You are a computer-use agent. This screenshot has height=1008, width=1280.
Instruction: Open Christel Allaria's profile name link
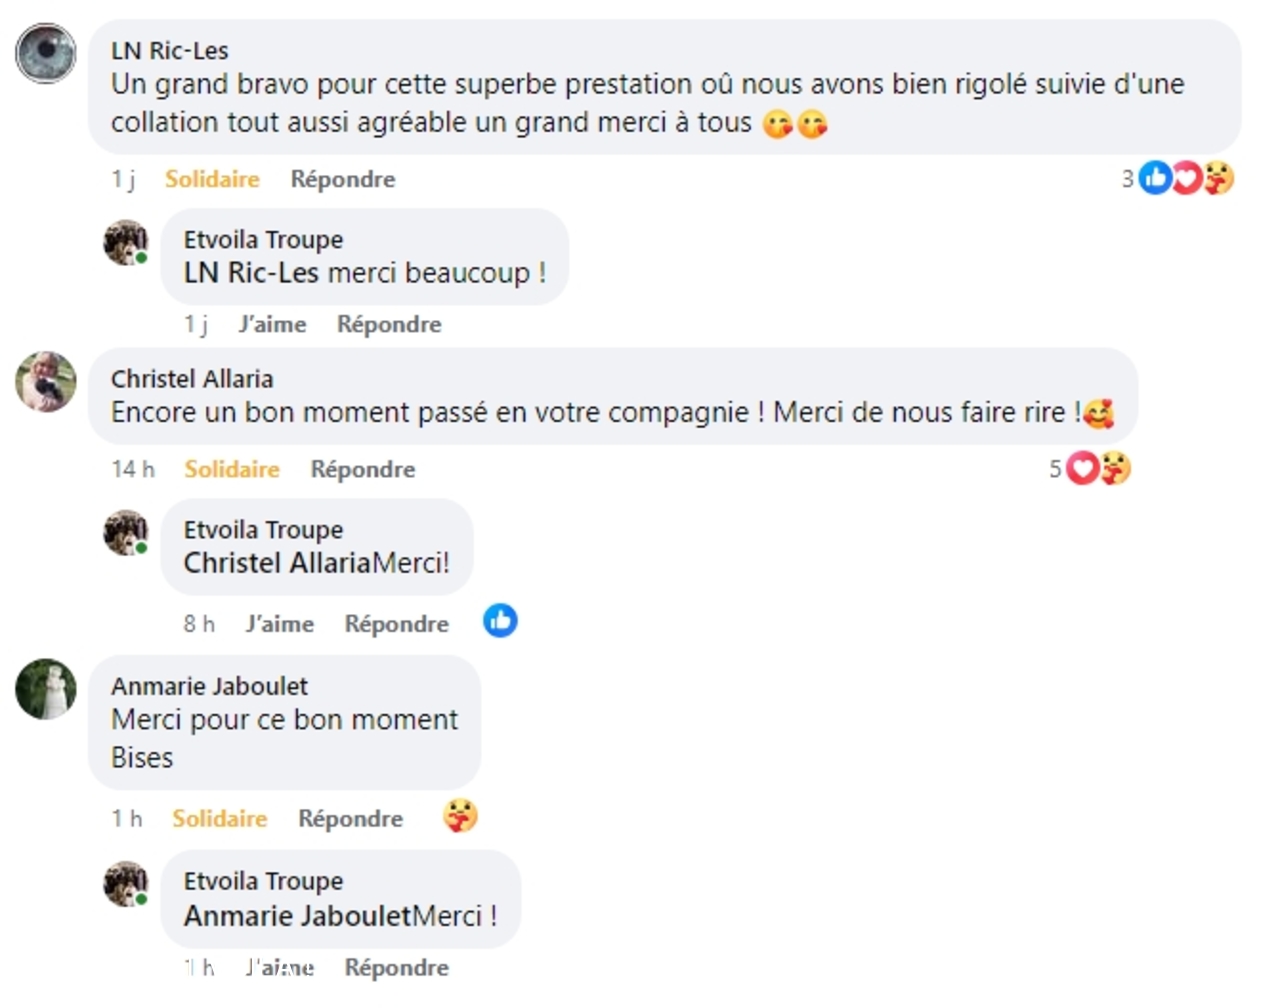pos(192,379)
